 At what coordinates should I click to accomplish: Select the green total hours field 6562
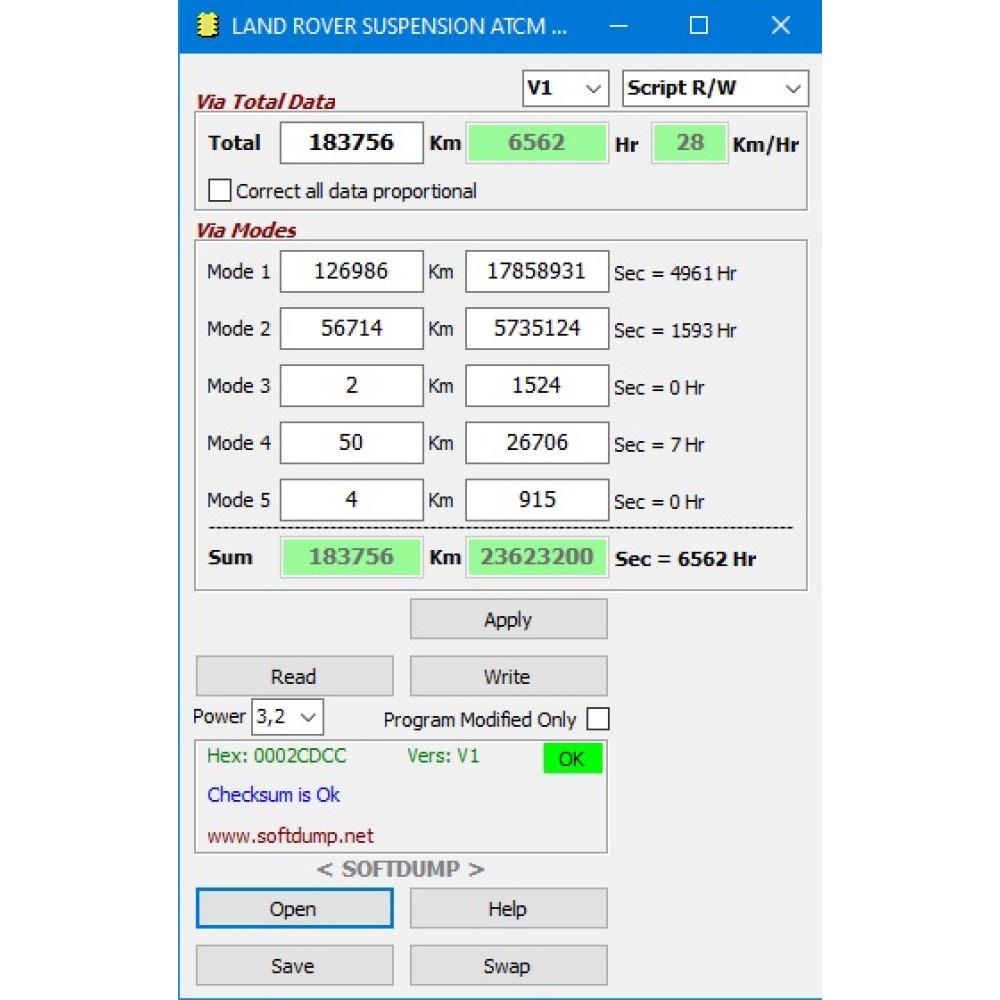tap(537, 143)
